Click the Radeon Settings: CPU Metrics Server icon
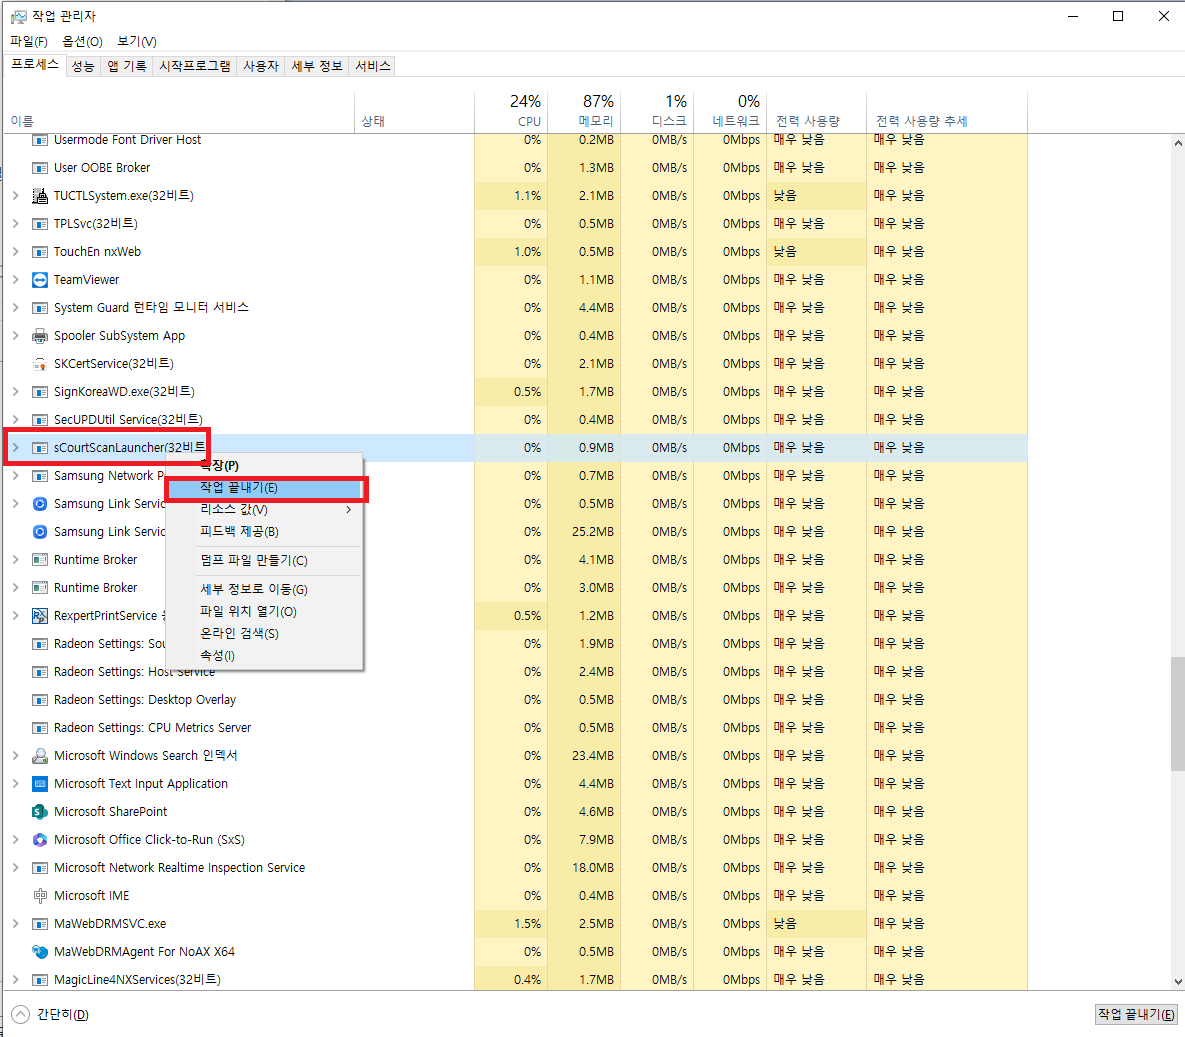The width and height of the screenshot is (1185, 1037). [x=40, y=728]
